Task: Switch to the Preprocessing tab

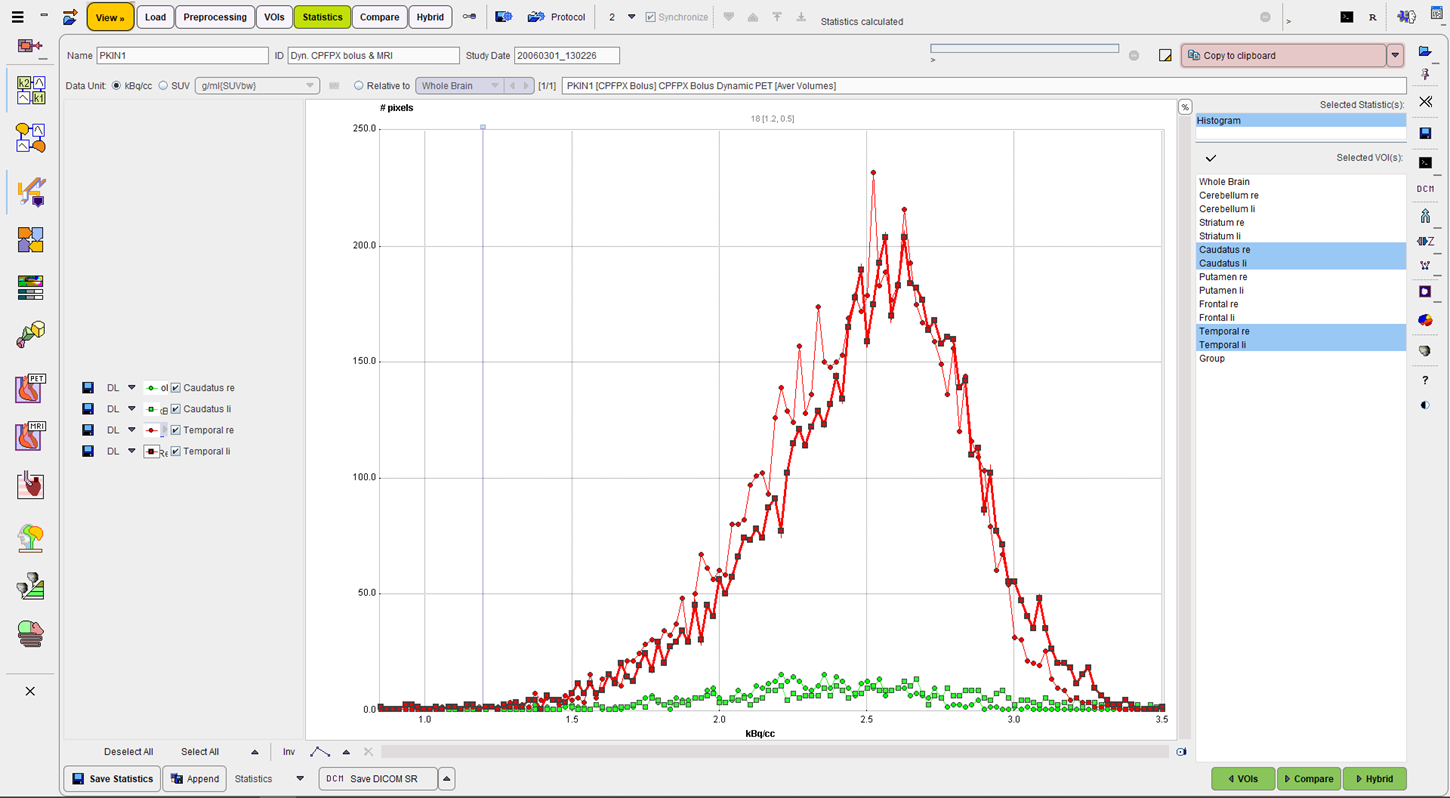Action: tap(215, 17)
